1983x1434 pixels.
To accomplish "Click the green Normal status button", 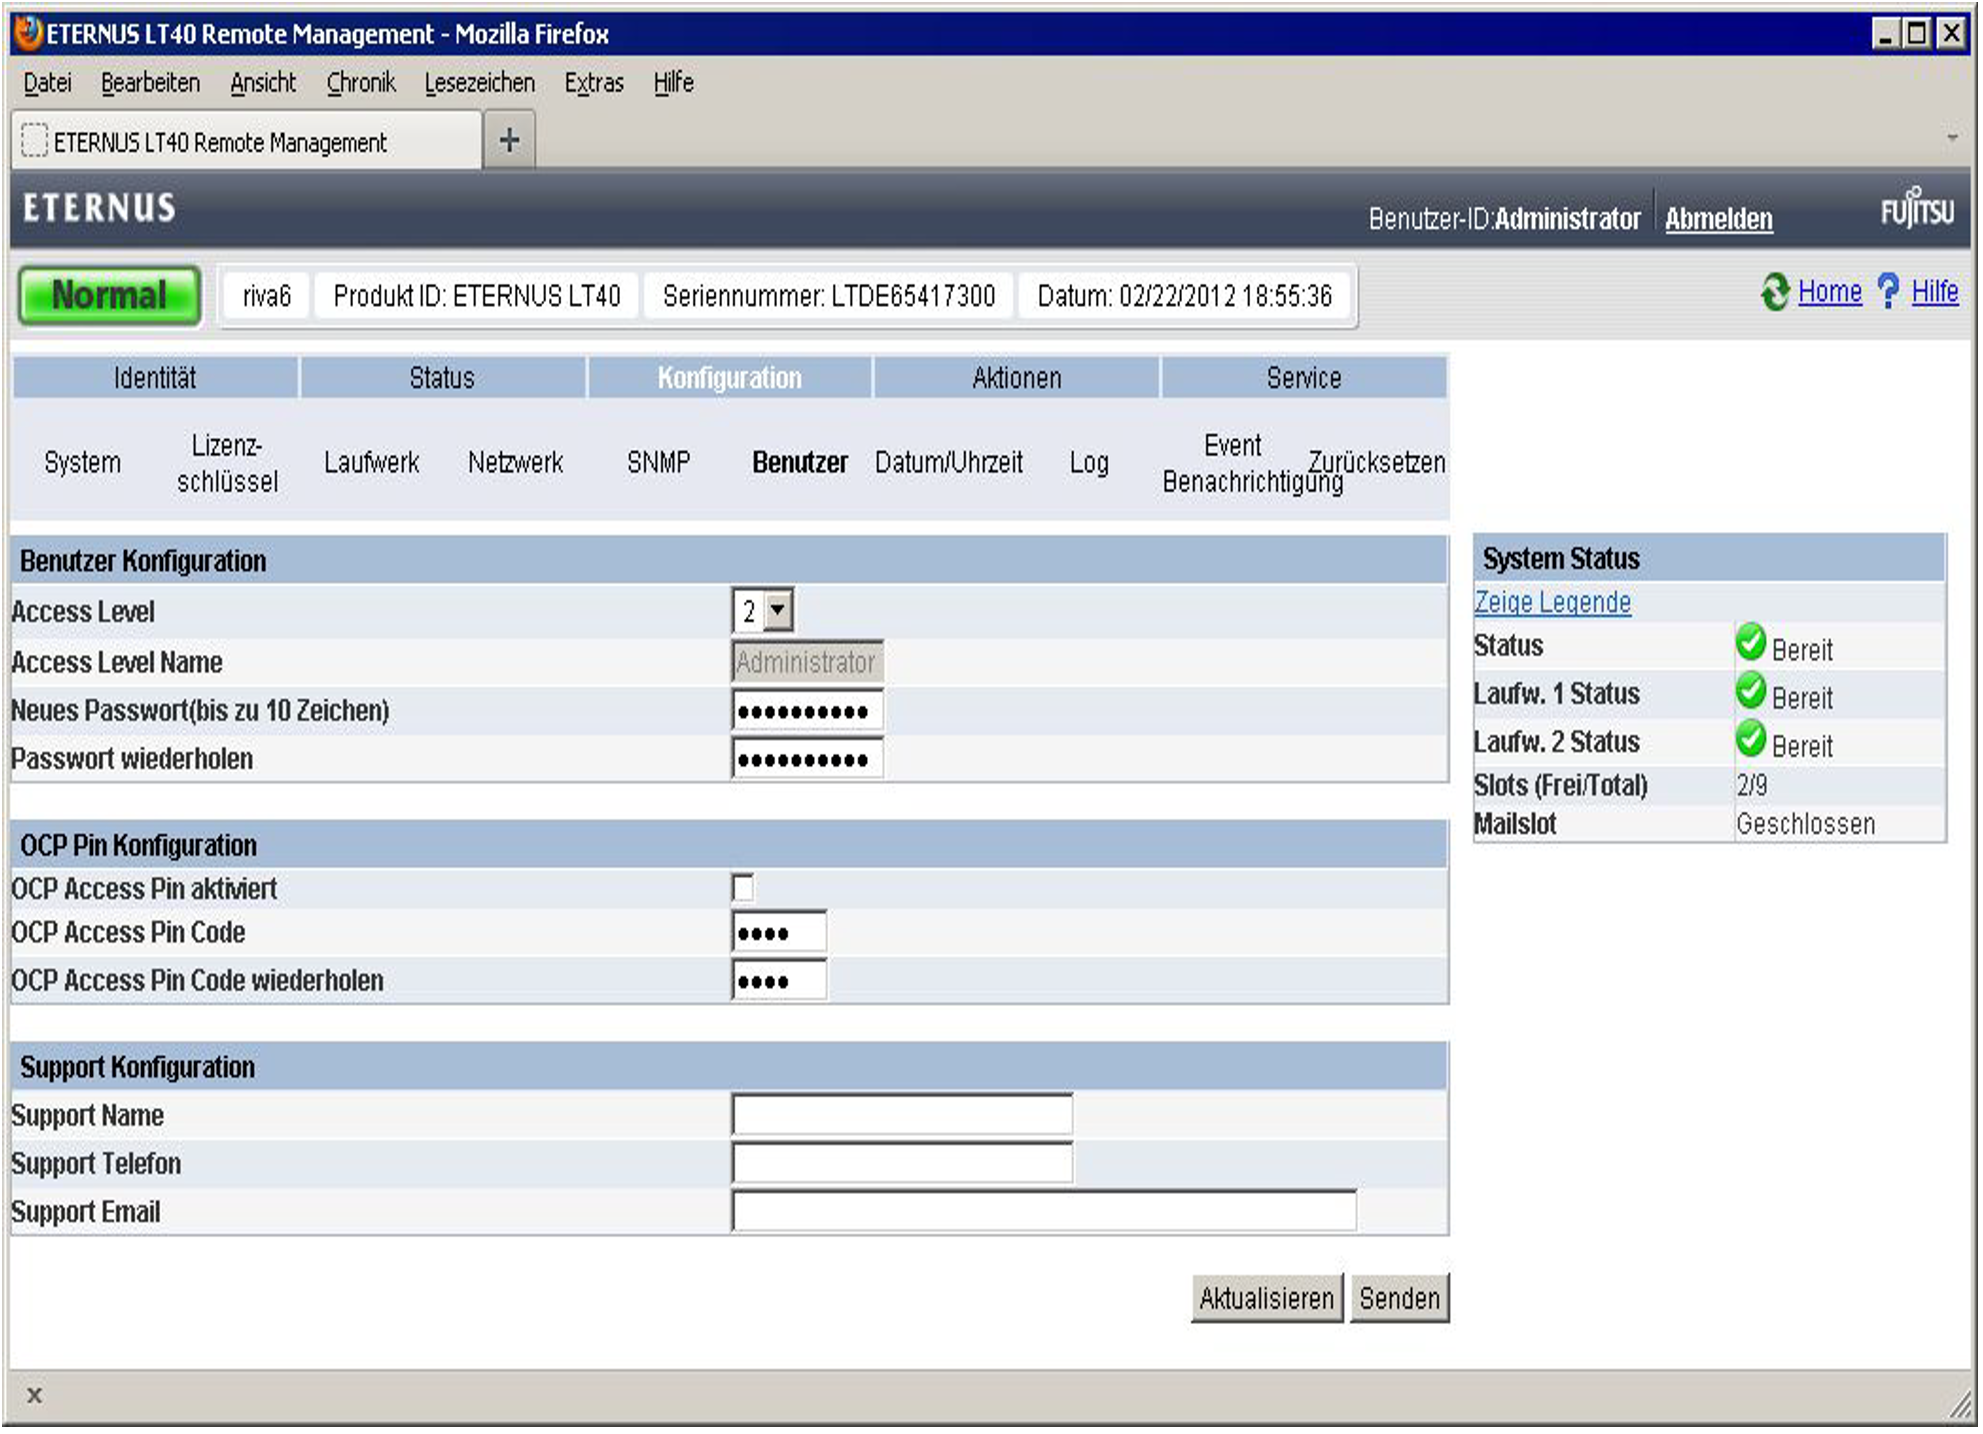I will click(109, 295).
